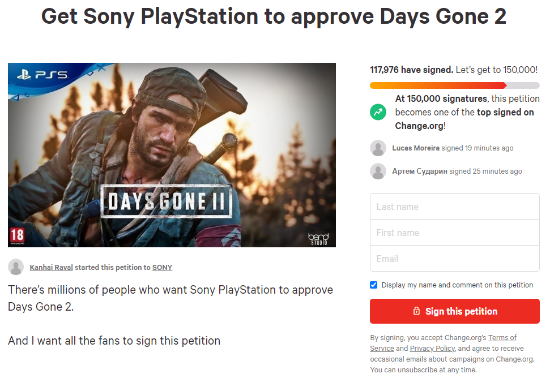Click the signature progress bar
Image resolution: width=550 pixels, height=378 pixels.
455,85
